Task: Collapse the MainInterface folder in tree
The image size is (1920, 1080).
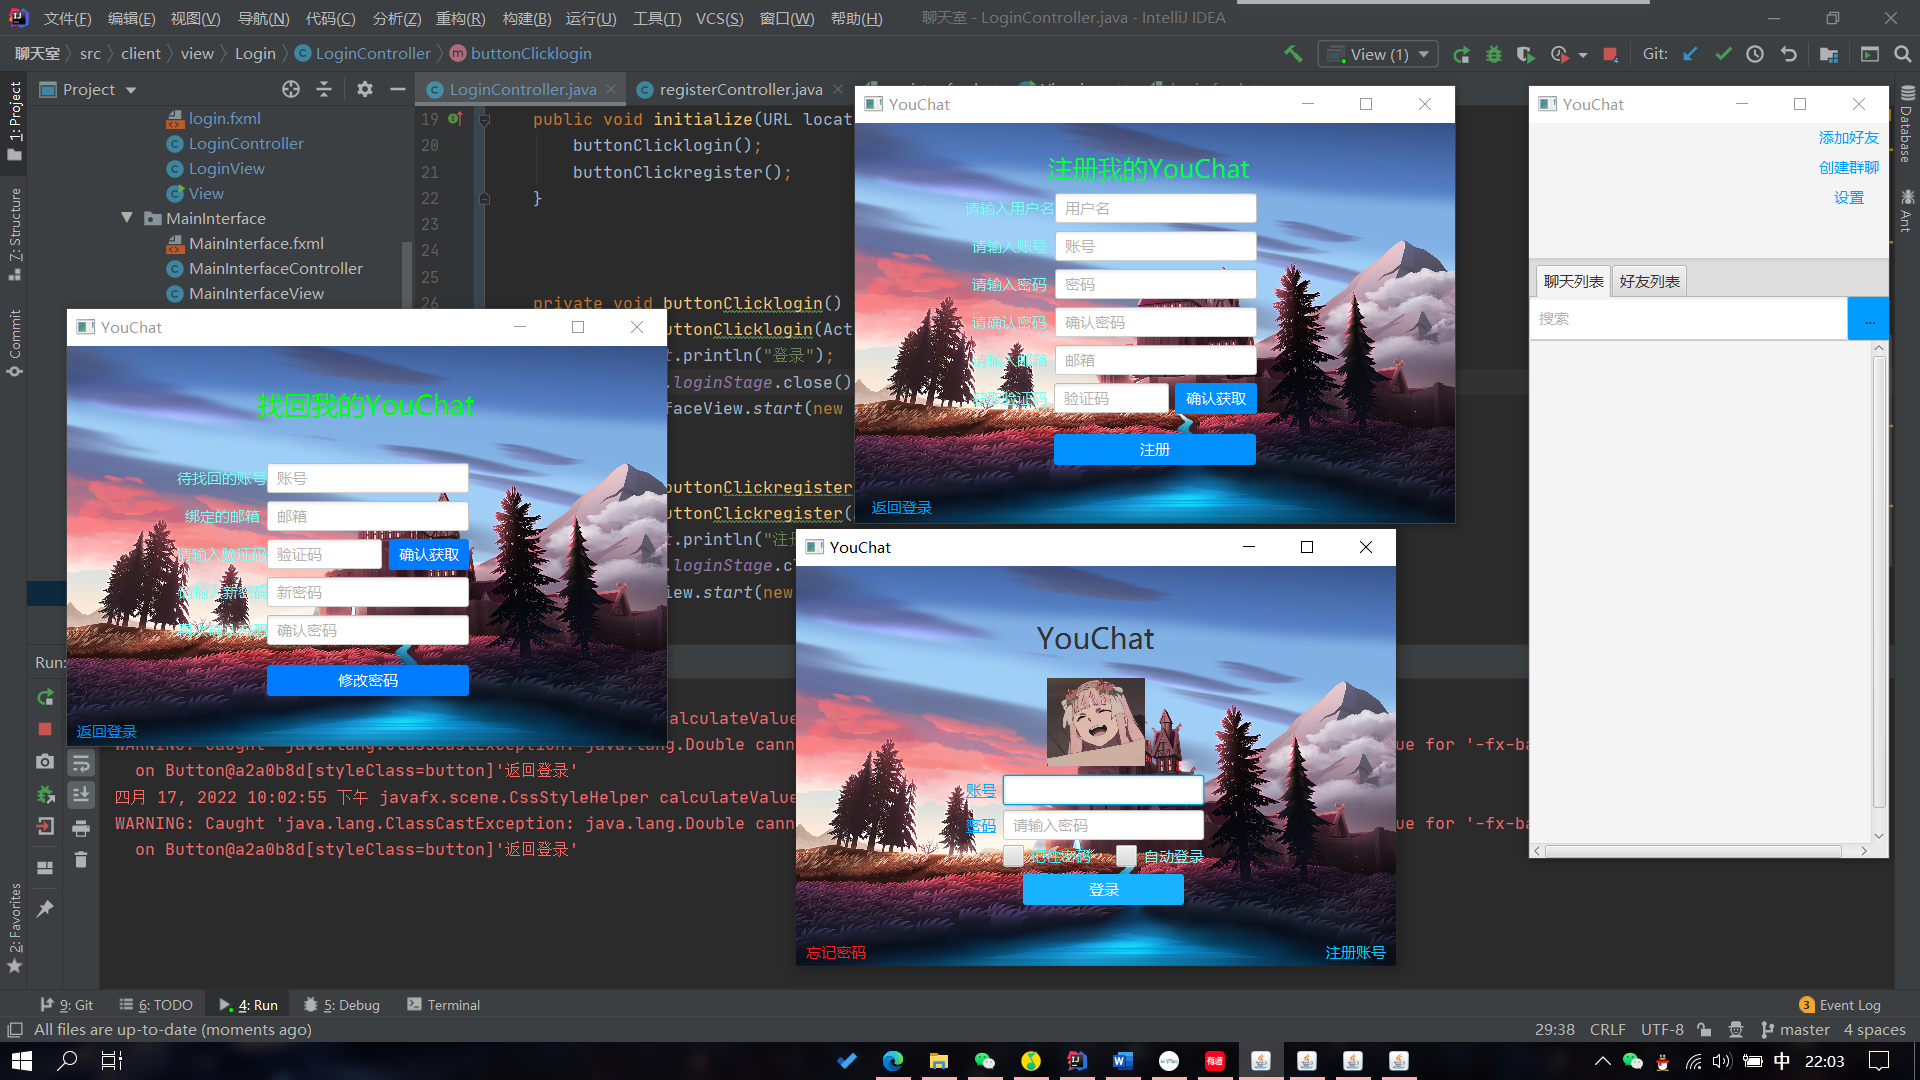Action: point(127,217)
